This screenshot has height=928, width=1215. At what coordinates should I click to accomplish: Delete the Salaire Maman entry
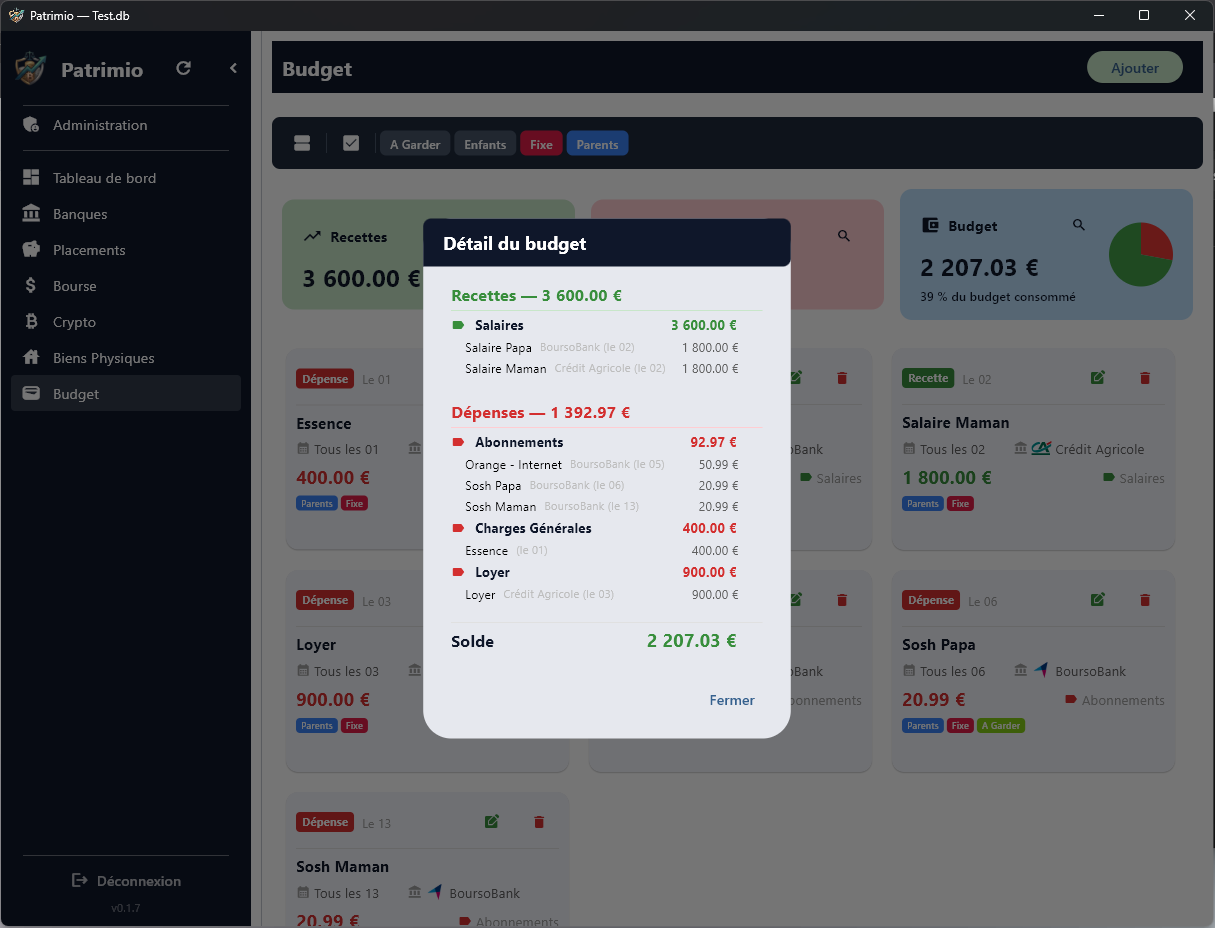pyautogui.click(x=1145, y=377)
